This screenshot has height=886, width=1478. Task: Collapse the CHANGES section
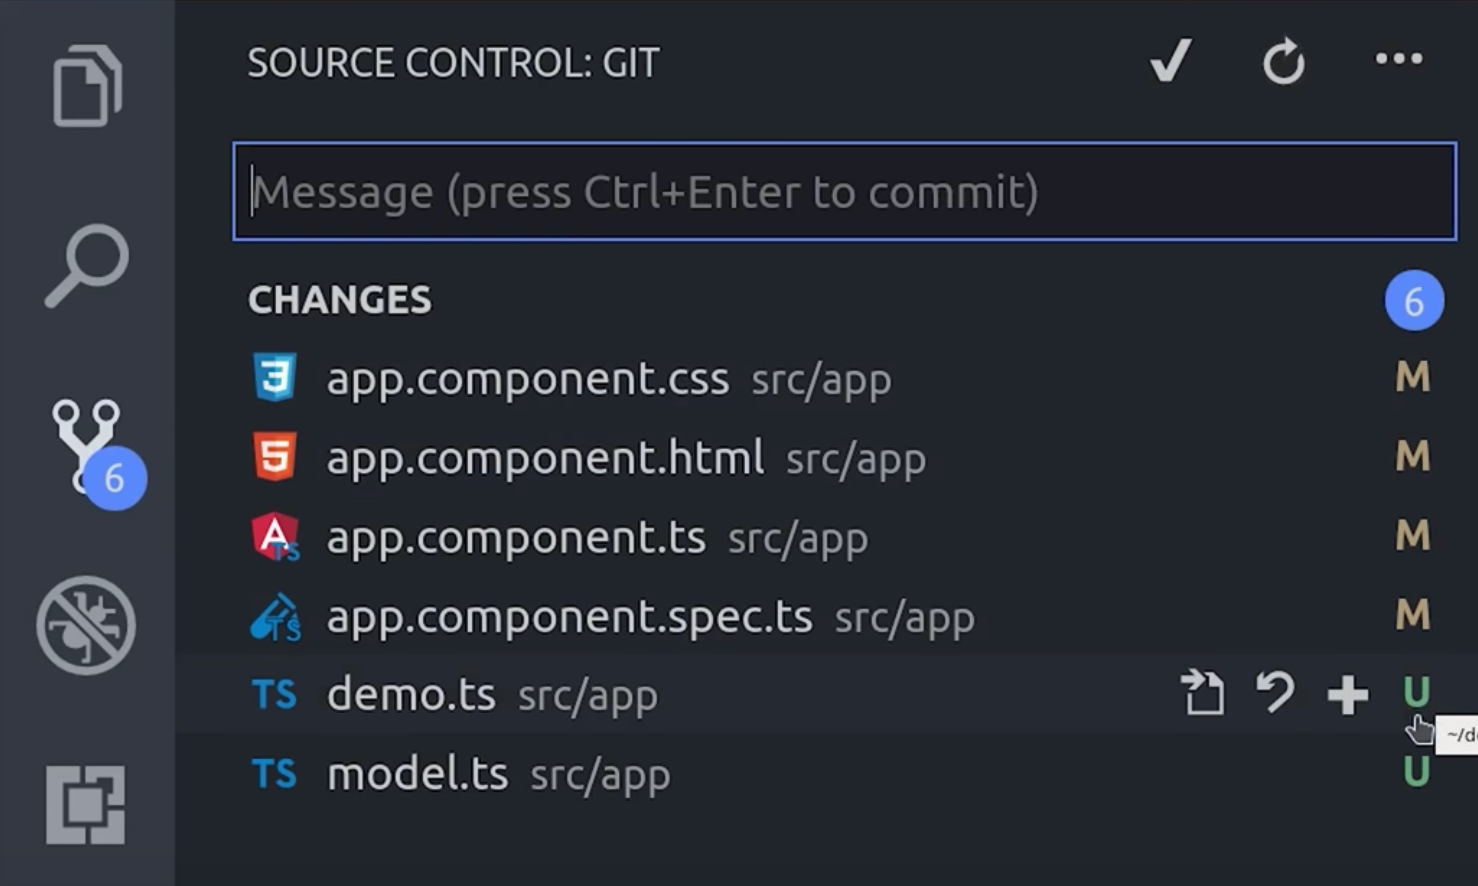pos(340,300)
